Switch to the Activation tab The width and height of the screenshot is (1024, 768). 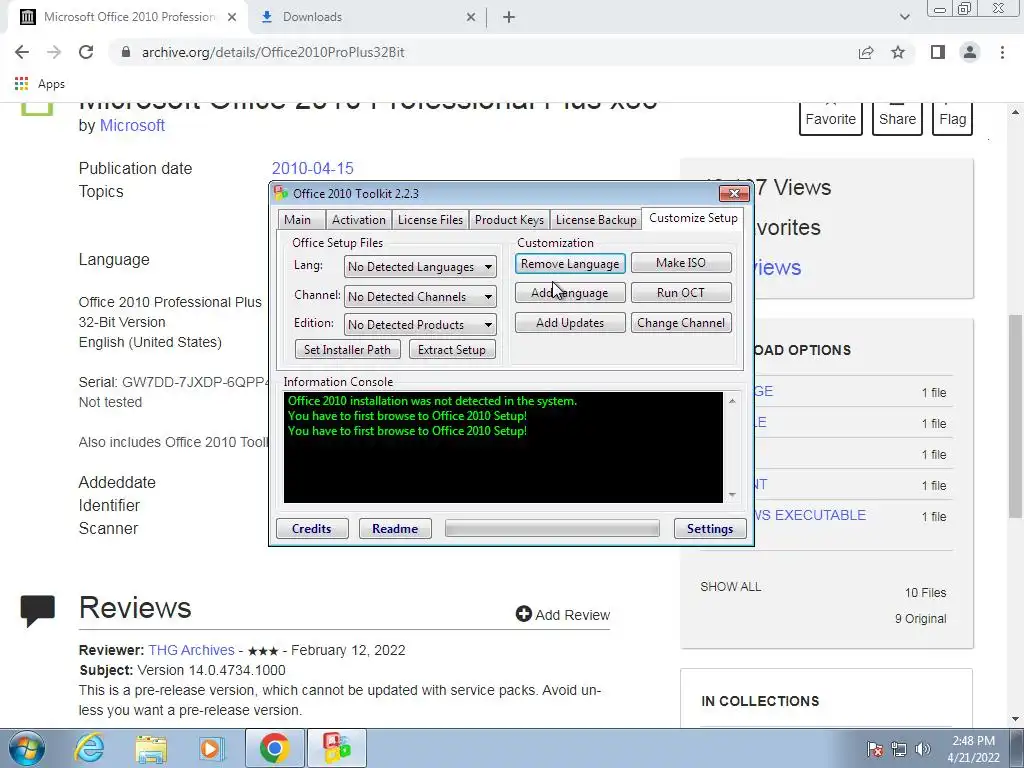coord(359,219)
